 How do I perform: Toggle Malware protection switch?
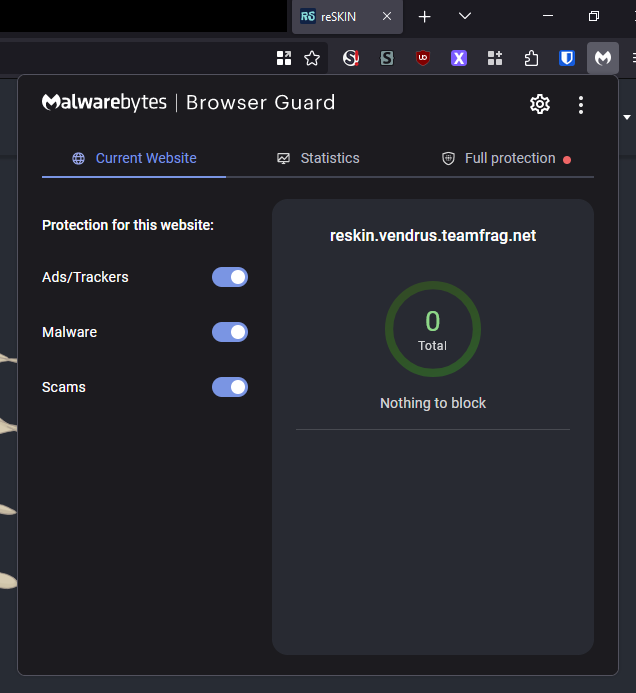click(x=230, y=332)
